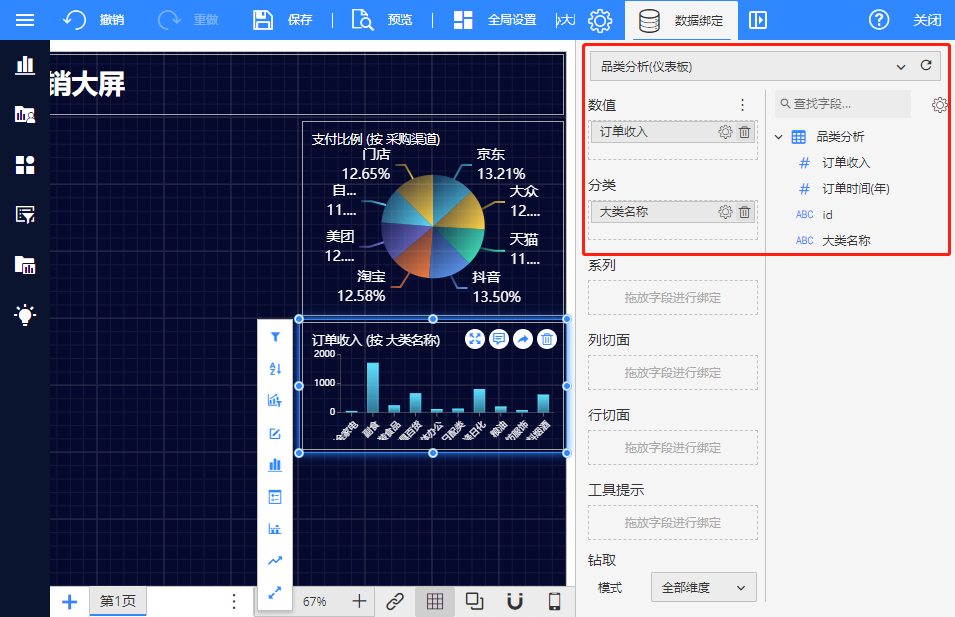Viewport: 955px width, 617px height.
Task: Click the share arrow icon on bar chart
Action: 523,340
